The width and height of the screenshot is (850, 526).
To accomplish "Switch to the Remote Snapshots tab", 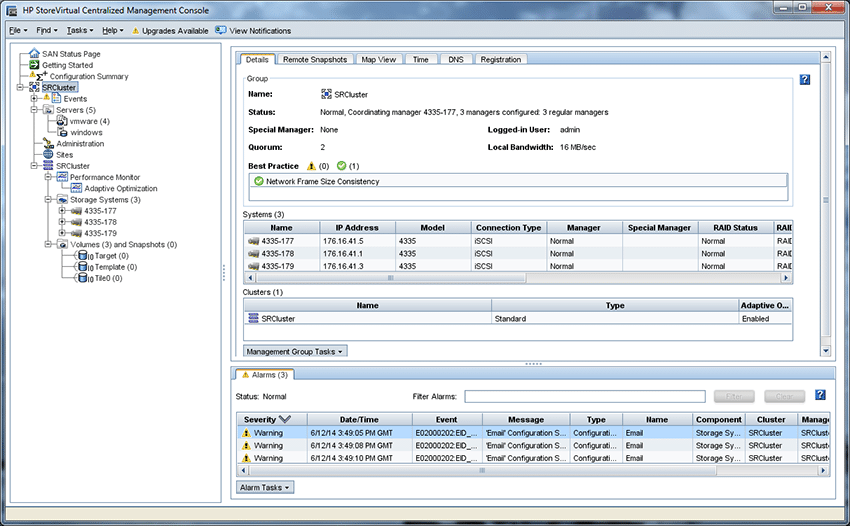I will coord(315,59).
